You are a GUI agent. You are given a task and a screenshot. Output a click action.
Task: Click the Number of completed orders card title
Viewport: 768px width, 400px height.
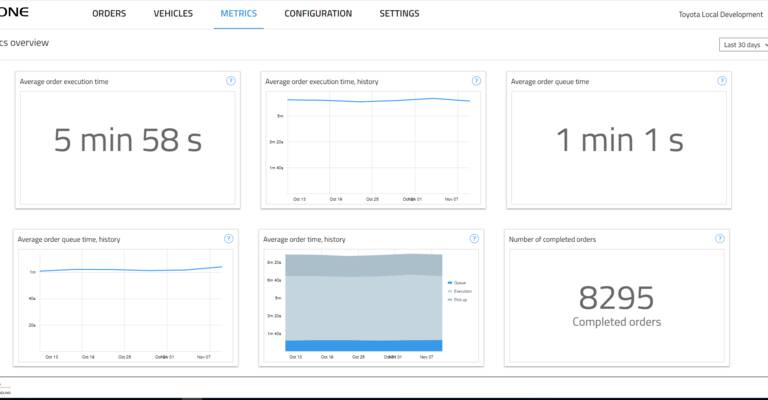pos(552,239)
